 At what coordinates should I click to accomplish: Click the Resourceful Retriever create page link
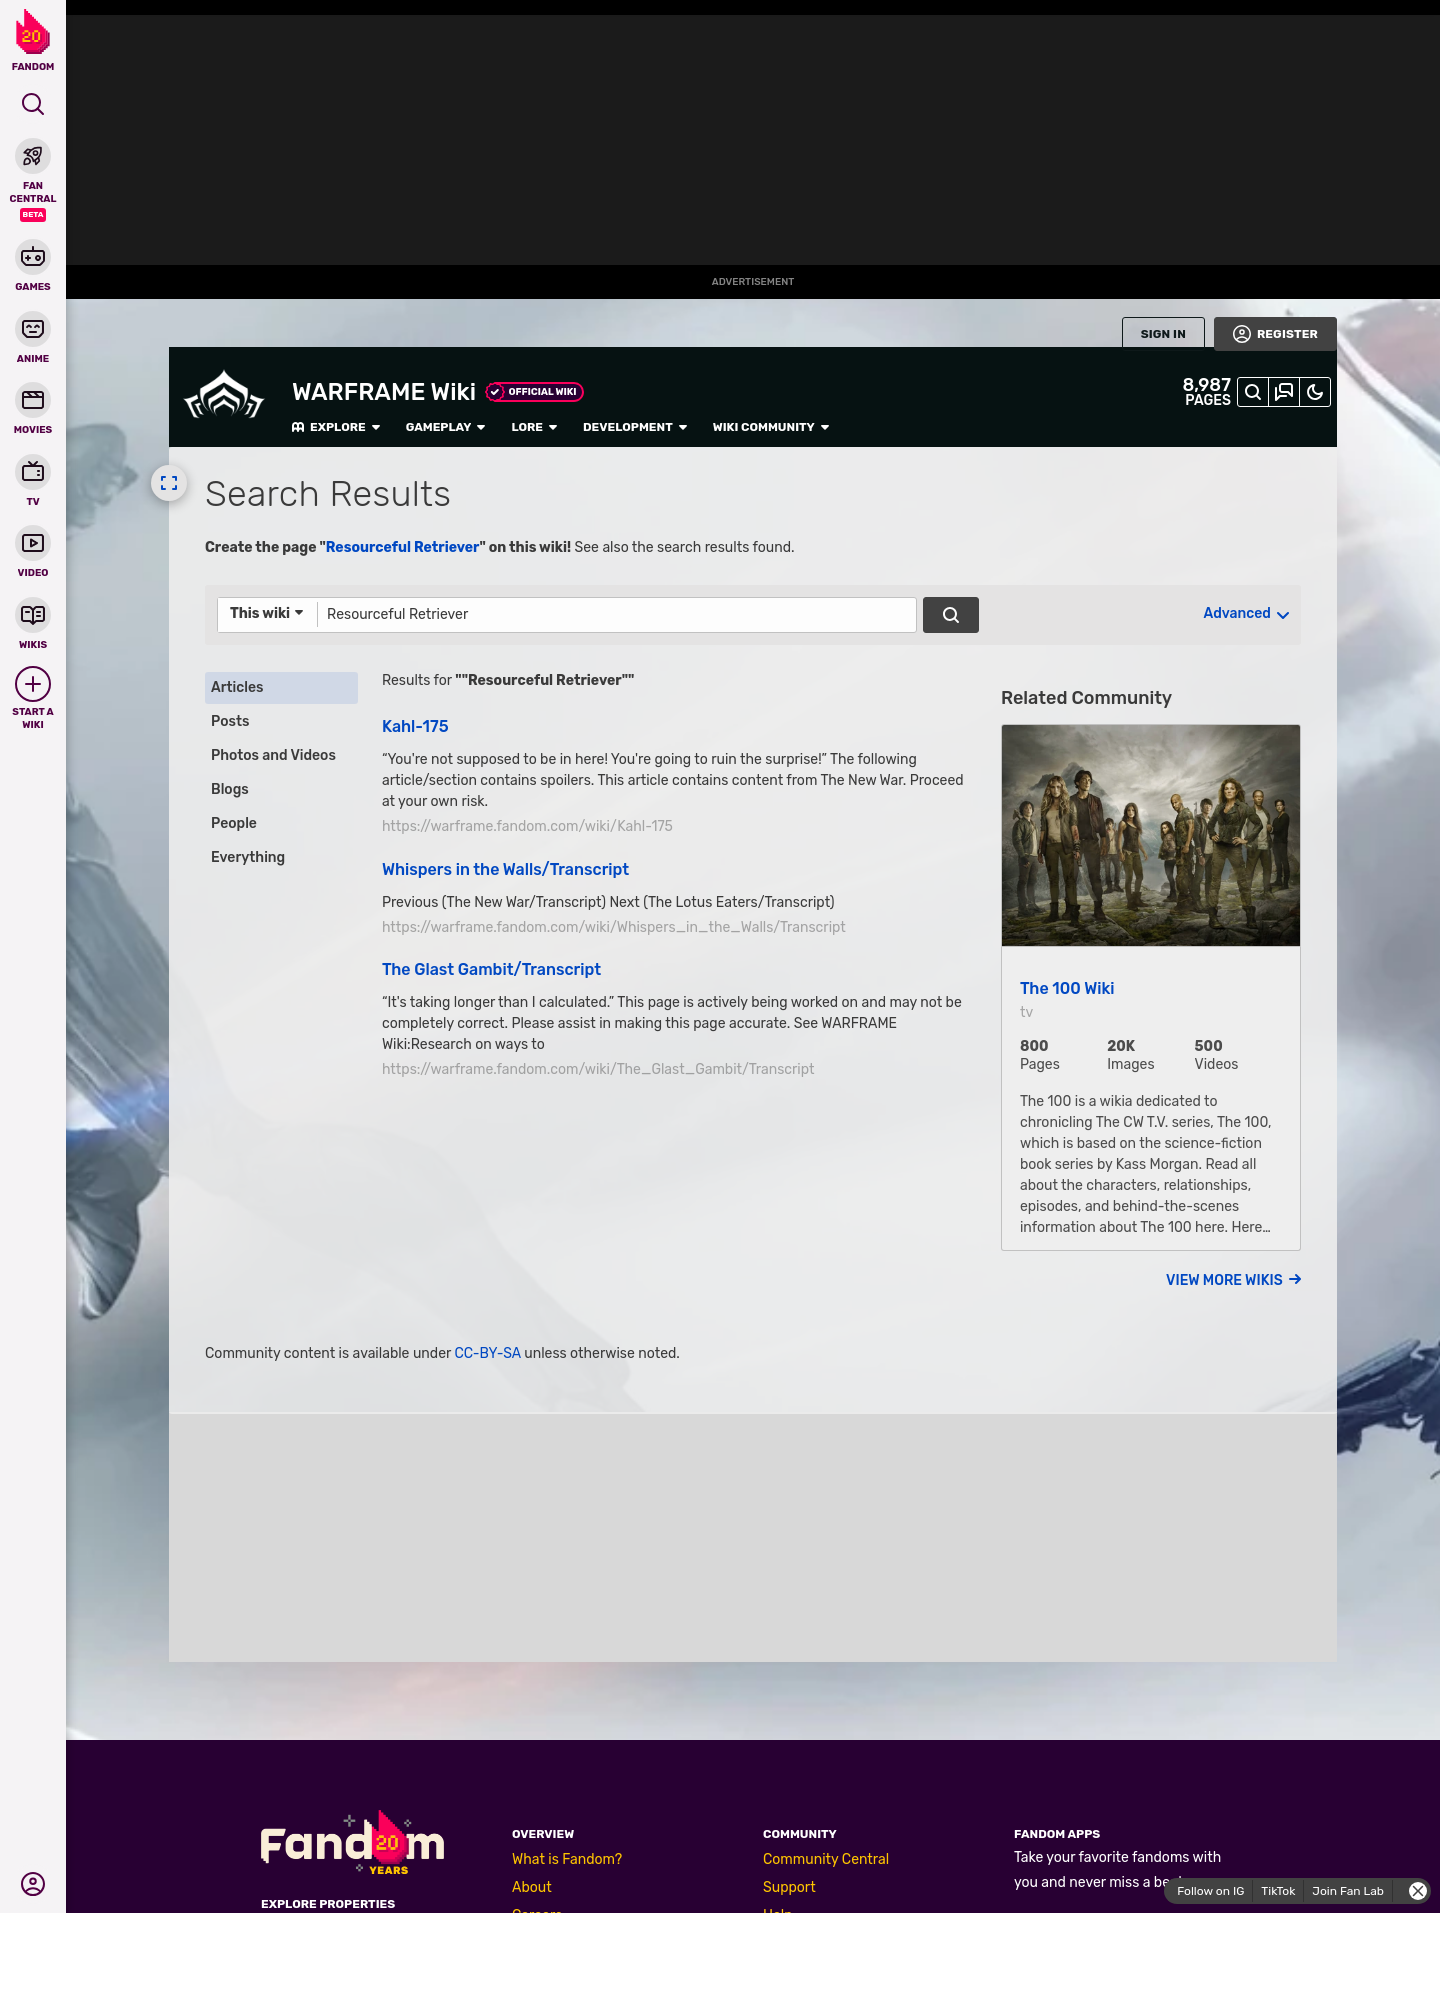(402, 547)
